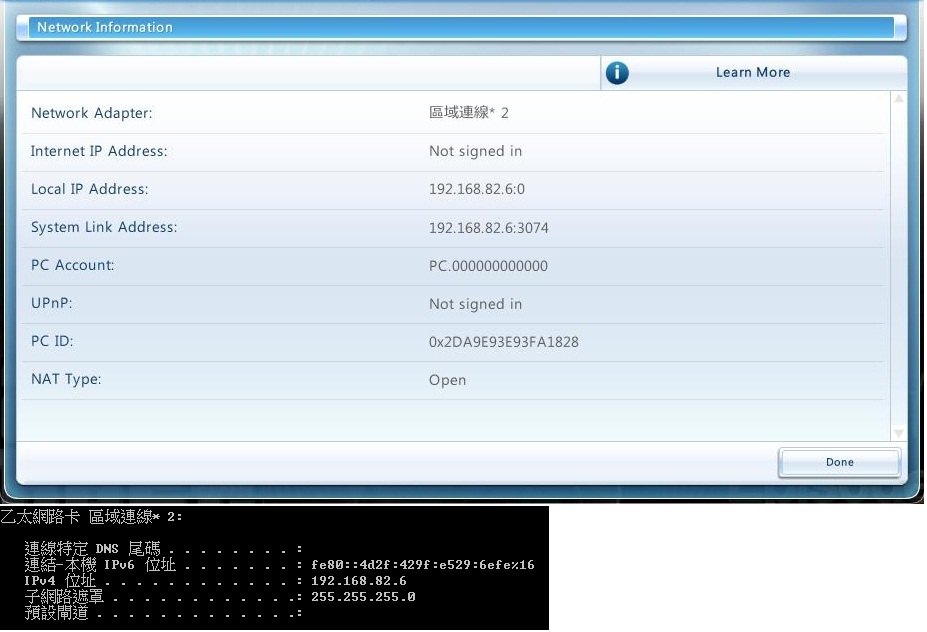Select the Local IP Address label

pos(89,189)
